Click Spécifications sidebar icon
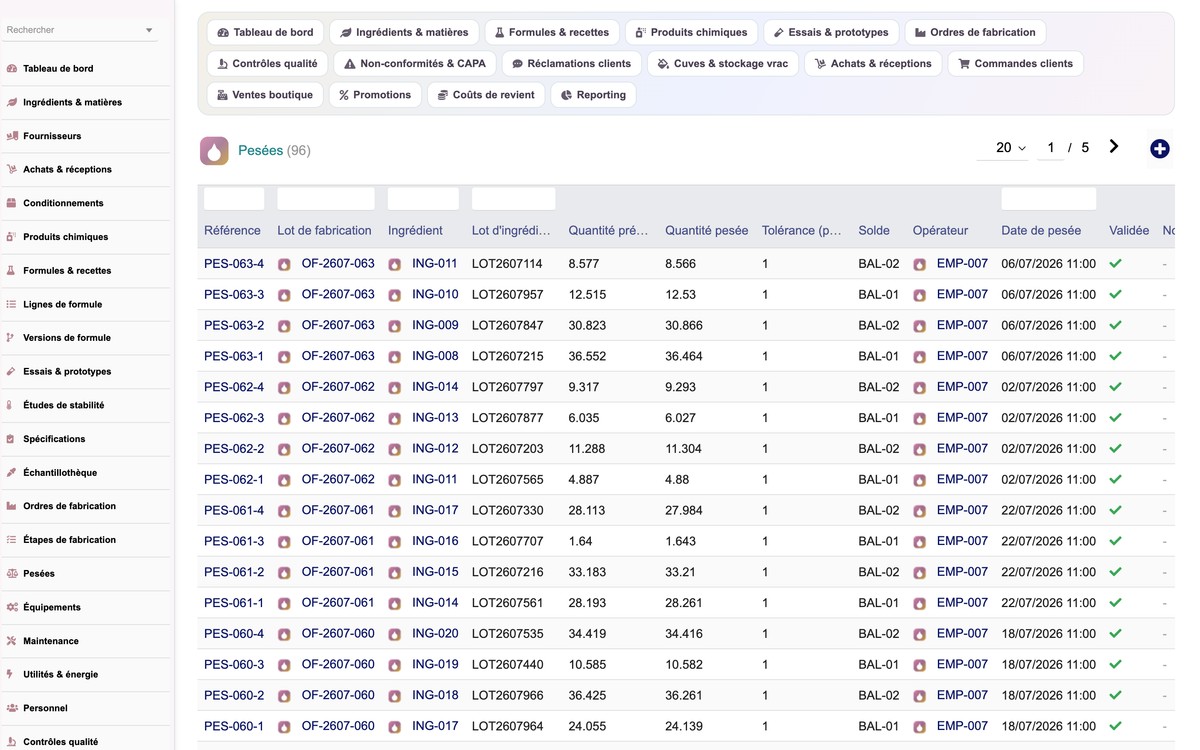 click(x=12, y=439)
